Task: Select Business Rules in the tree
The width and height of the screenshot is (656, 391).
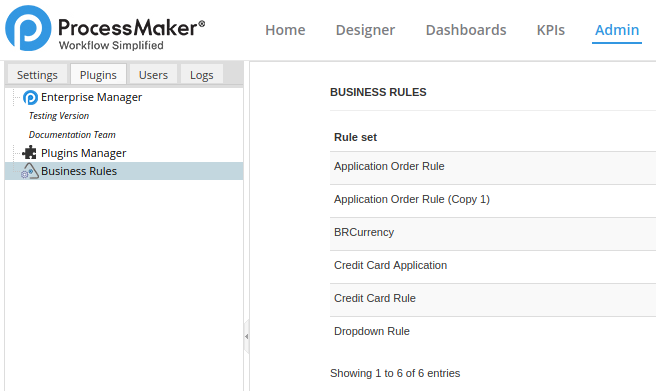Action: (79, 171)
